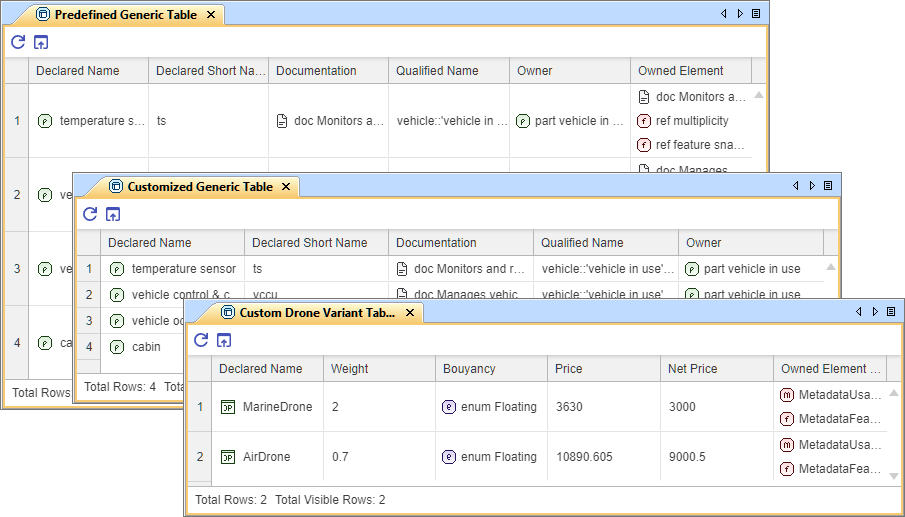Close the Customized Generic Table tab

point(285,187)
